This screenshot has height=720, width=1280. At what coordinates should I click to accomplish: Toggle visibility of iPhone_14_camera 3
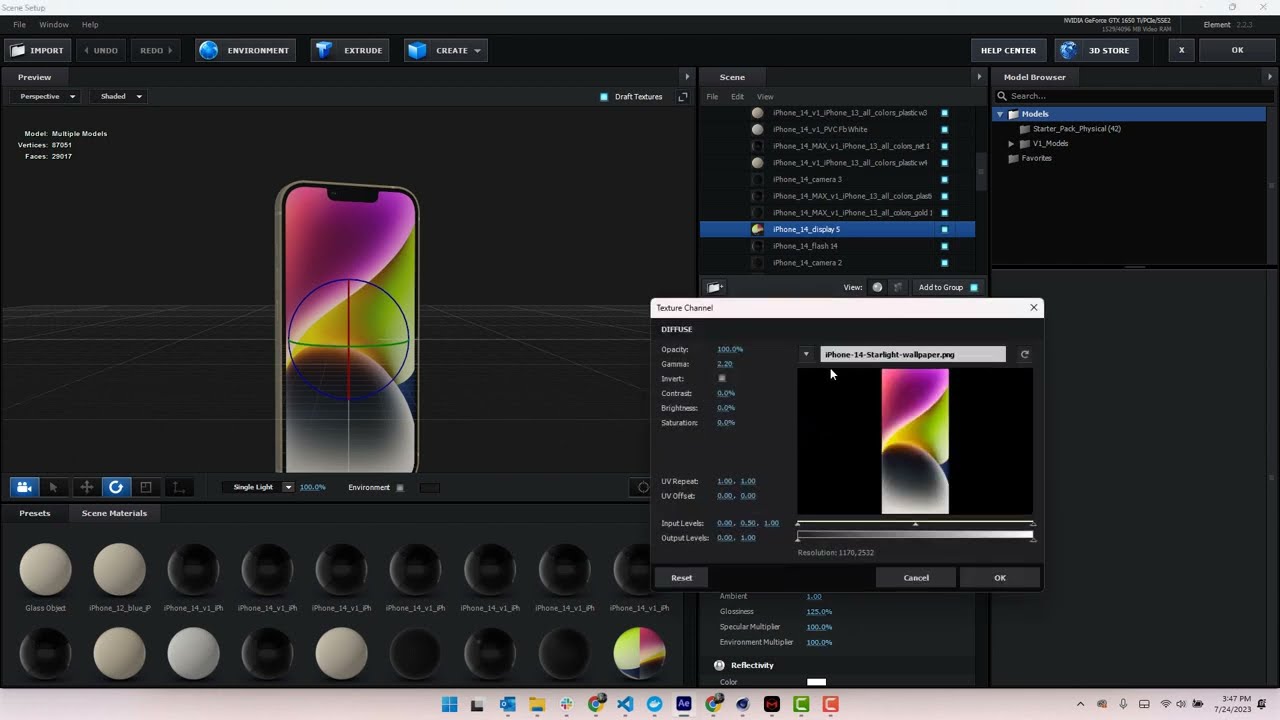click(944, 179)
